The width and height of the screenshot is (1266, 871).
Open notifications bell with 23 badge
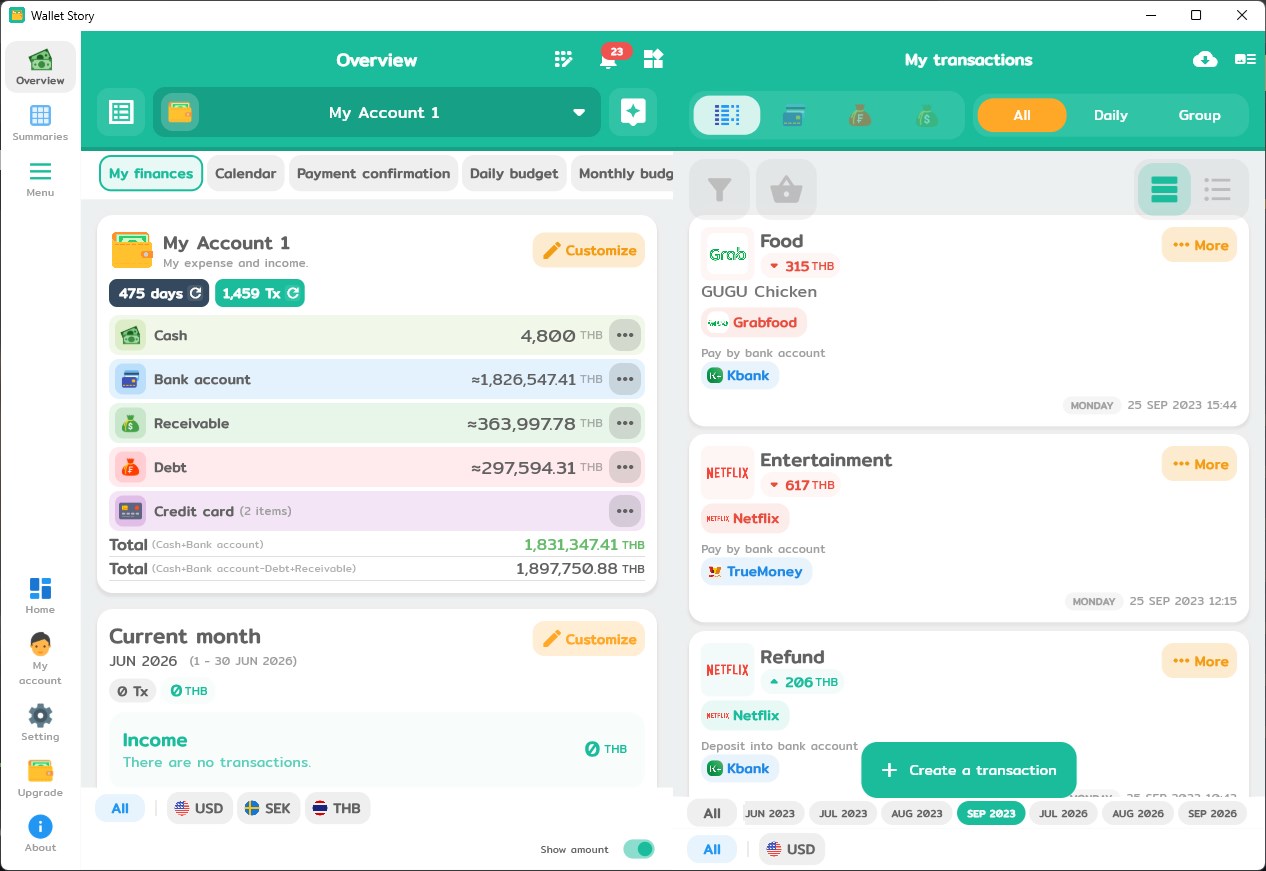(608, 60)
